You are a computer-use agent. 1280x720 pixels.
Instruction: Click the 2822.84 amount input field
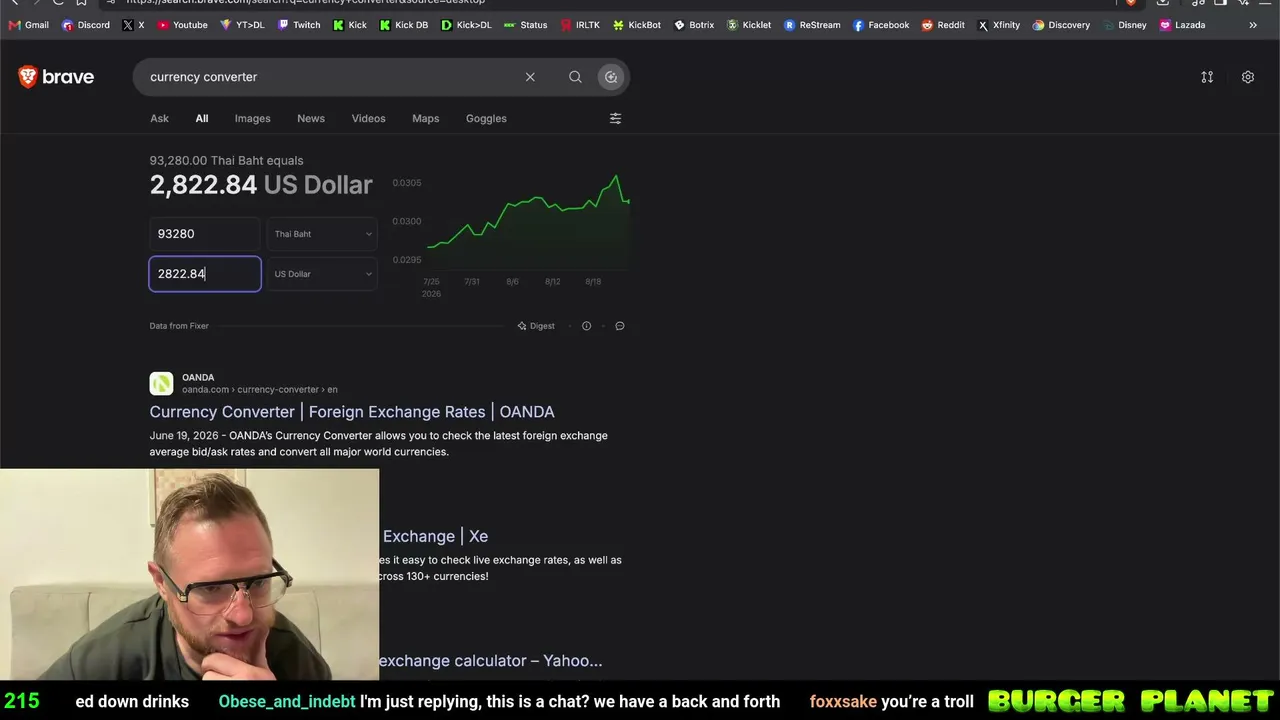click(x=205, y=274)
